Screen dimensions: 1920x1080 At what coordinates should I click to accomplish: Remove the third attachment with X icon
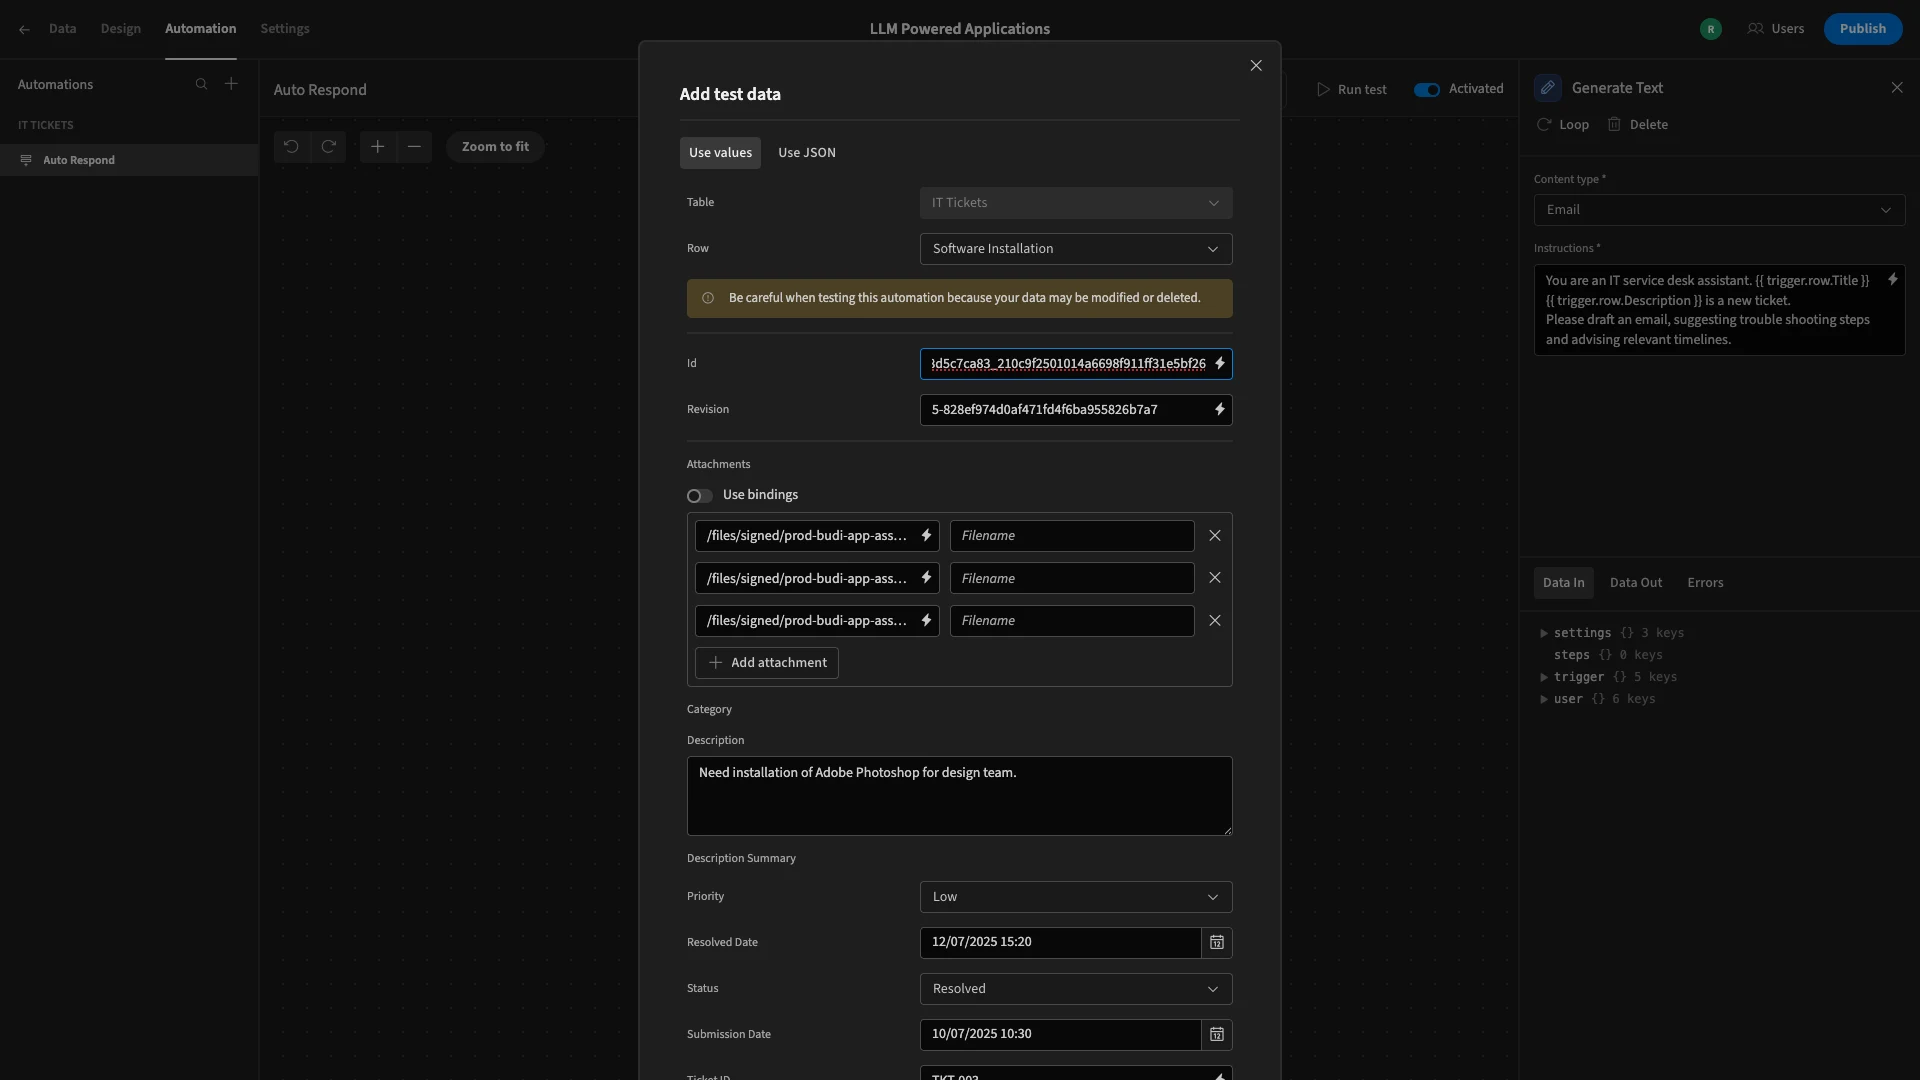[1215, 621]
